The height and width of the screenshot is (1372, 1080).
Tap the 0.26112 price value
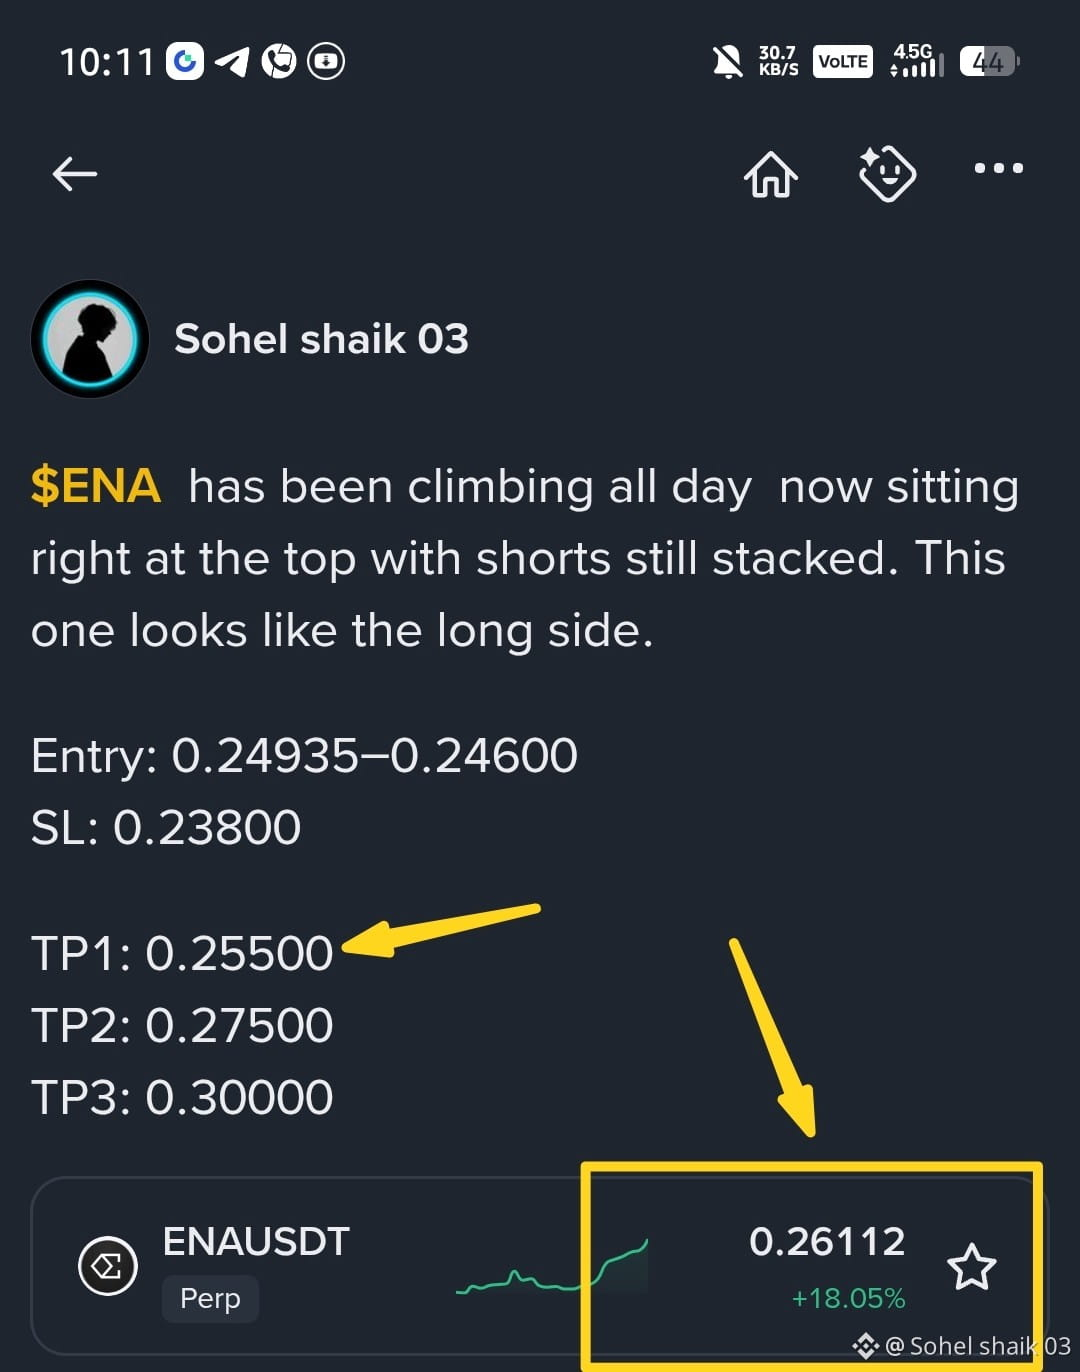[x=827, y=1241]
